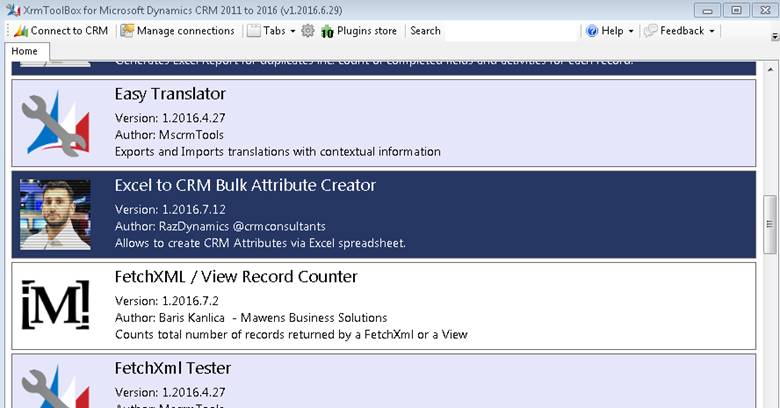Viewport: 780px width, 408px height.
Task: Expand the Help dropdown
Action: (x=610, y=31)
